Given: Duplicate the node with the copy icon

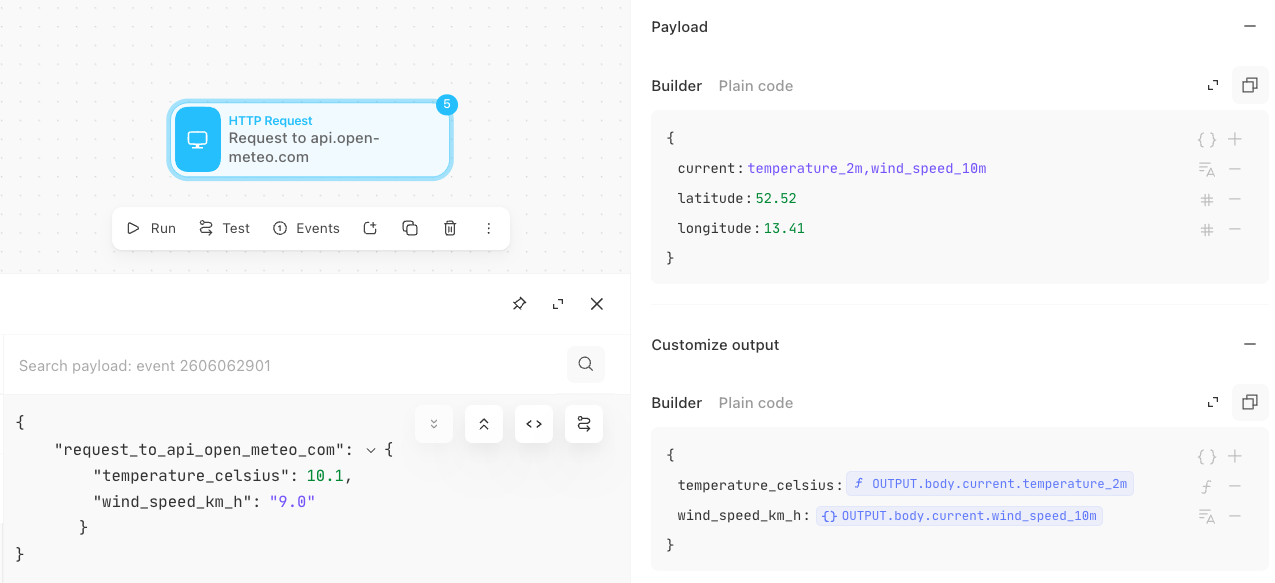Looking at the screenshot, I should point(410,228).
